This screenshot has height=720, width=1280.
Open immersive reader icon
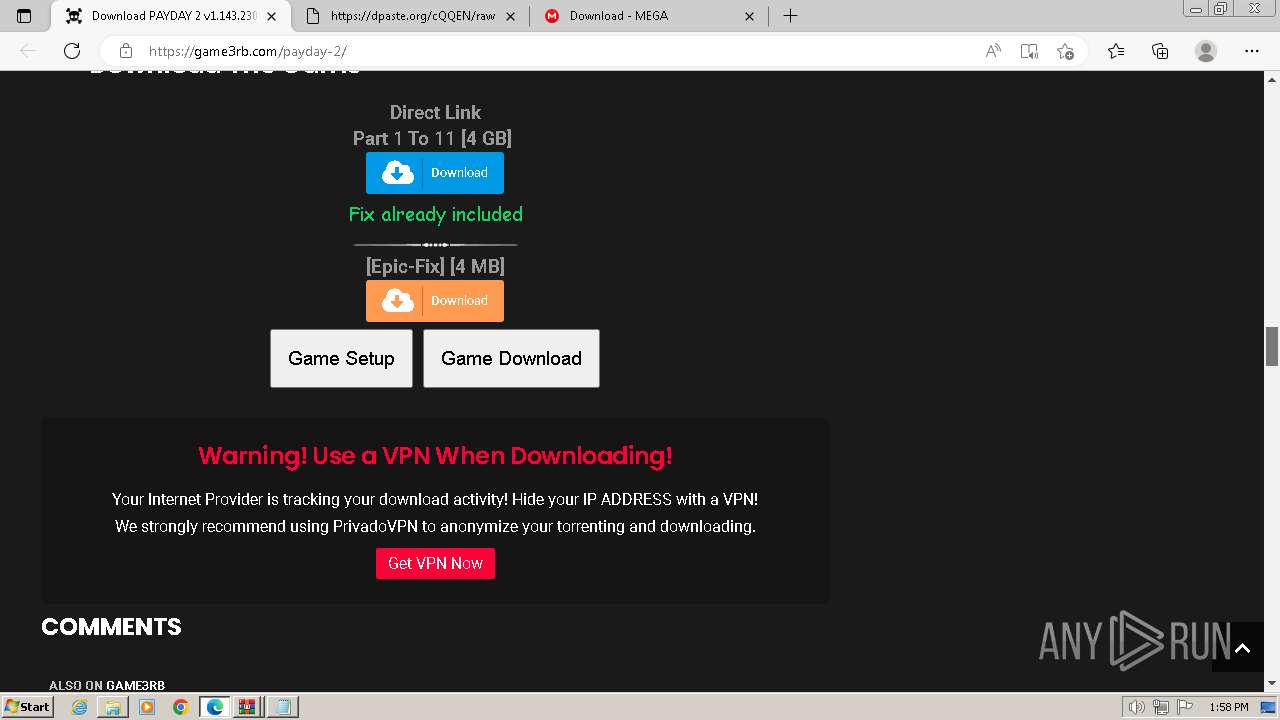click(x=1029, y=51)
